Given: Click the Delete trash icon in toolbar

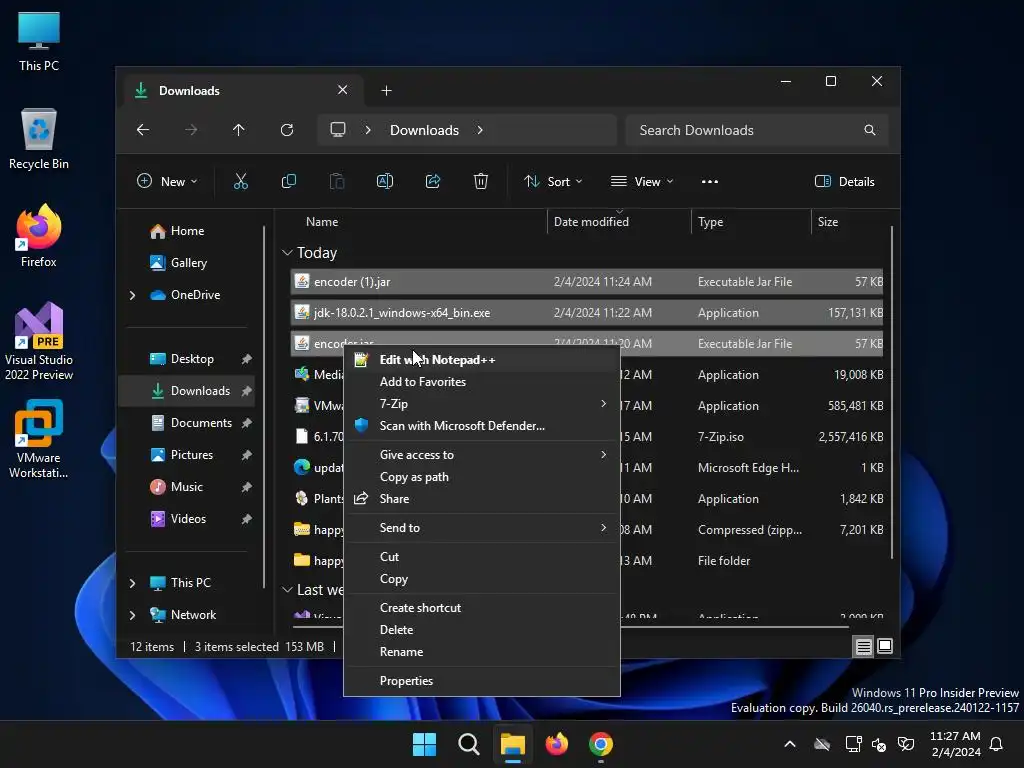Looking at the screenshot, I should [481, 182].
